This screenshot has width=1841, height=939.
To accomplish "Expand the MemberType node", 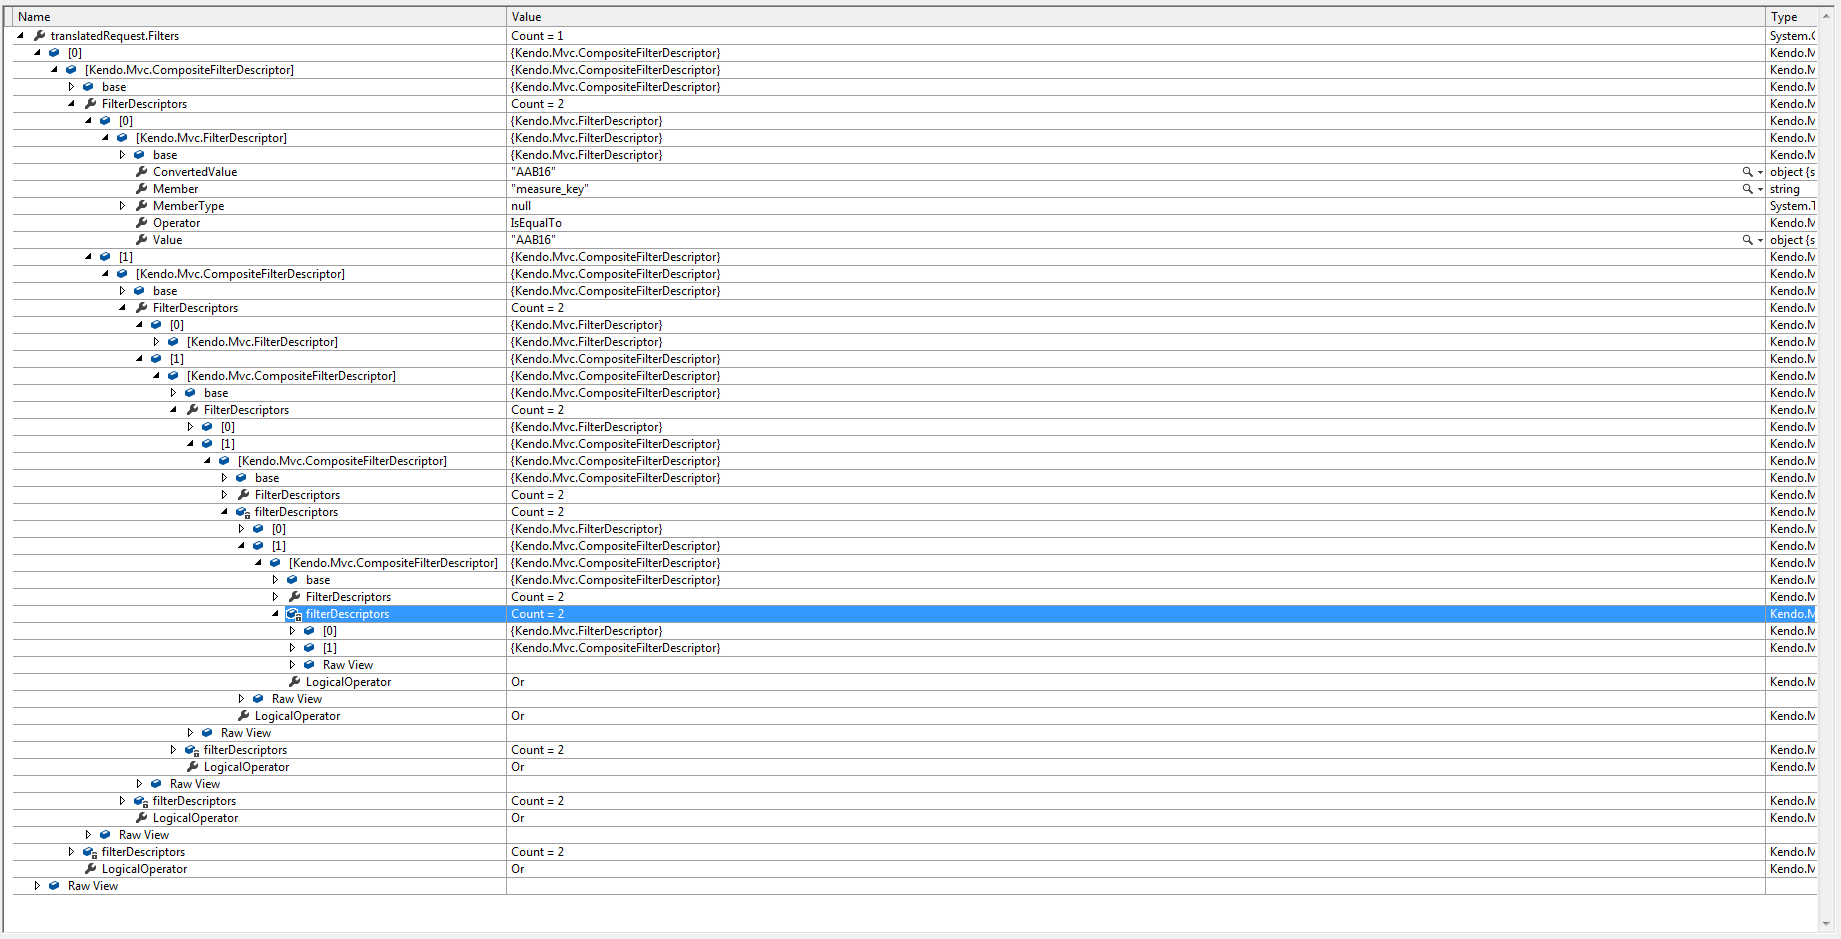I will pyautogui.click(x=122, y=206).
